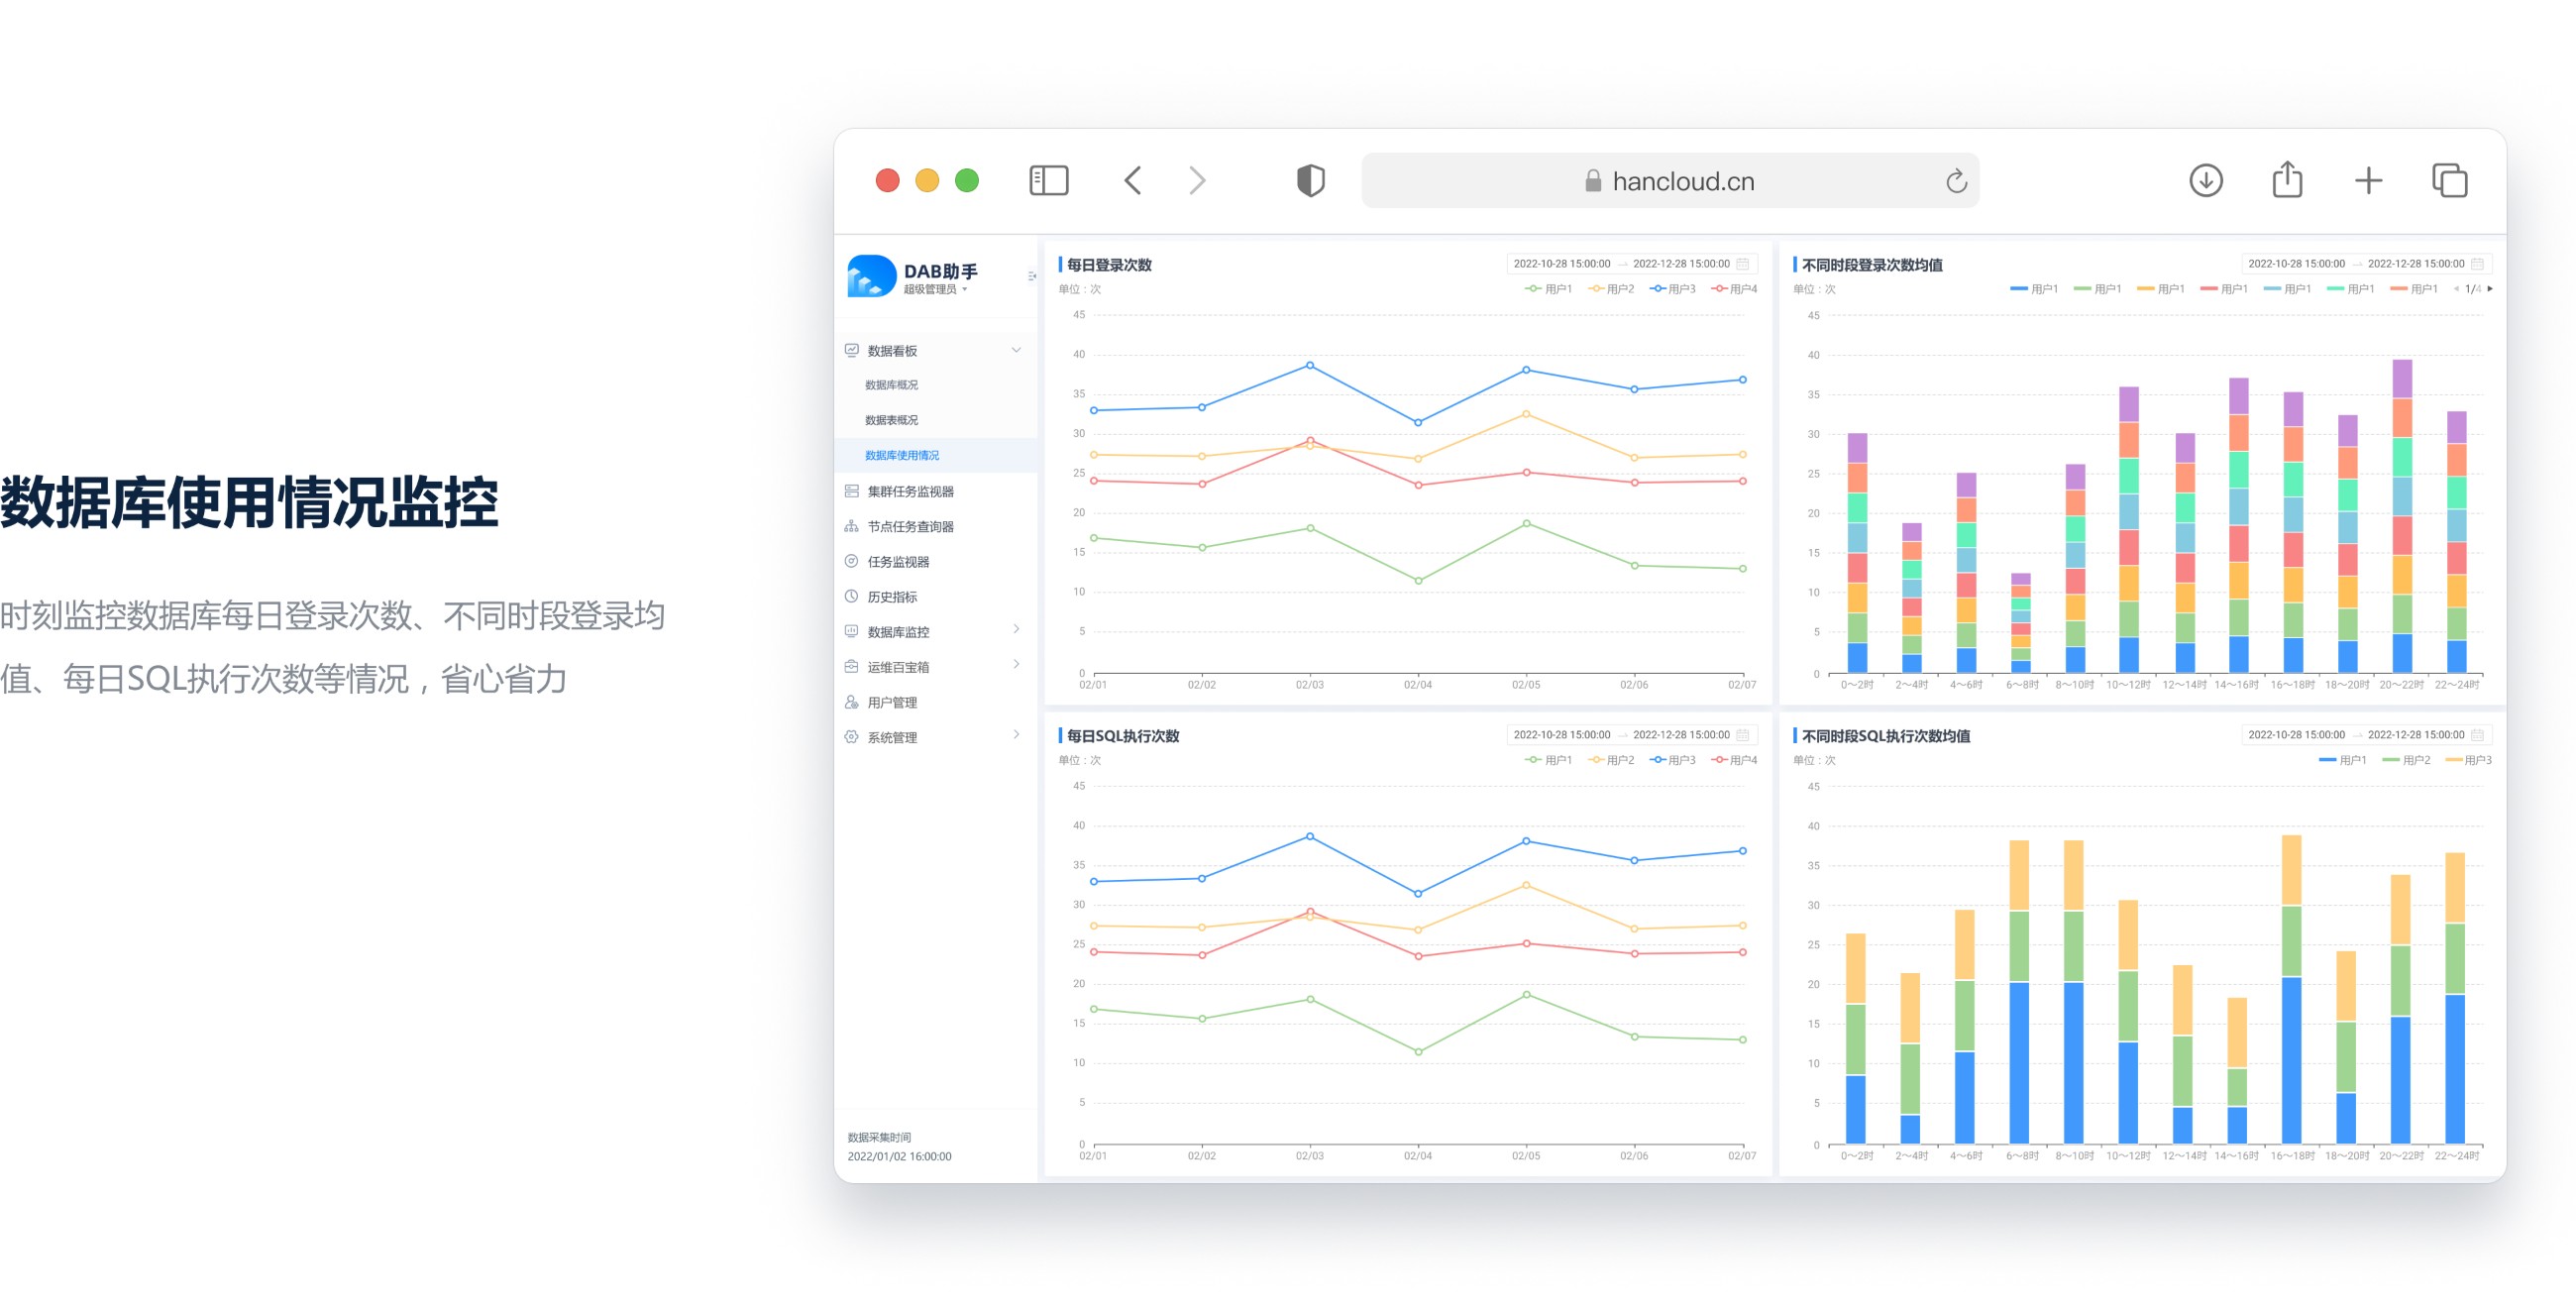2576x1312 pixels.
Task: Toggle 用户3 series in 每日登录次数 legend
Action: (1673, 289)
